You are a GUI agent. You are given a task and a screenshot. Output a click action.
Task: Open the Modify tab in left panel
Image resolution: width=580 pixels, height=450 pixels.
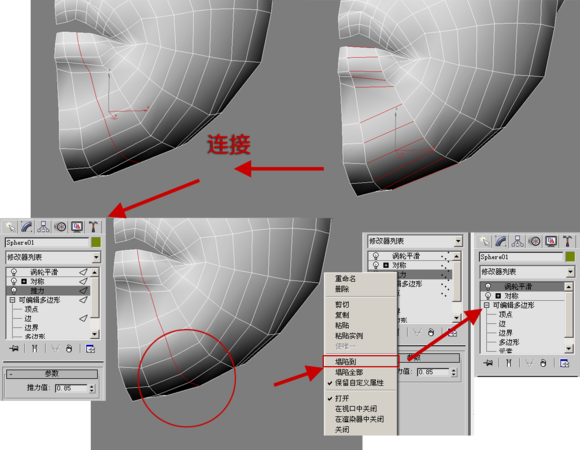(x=27, y=227)
